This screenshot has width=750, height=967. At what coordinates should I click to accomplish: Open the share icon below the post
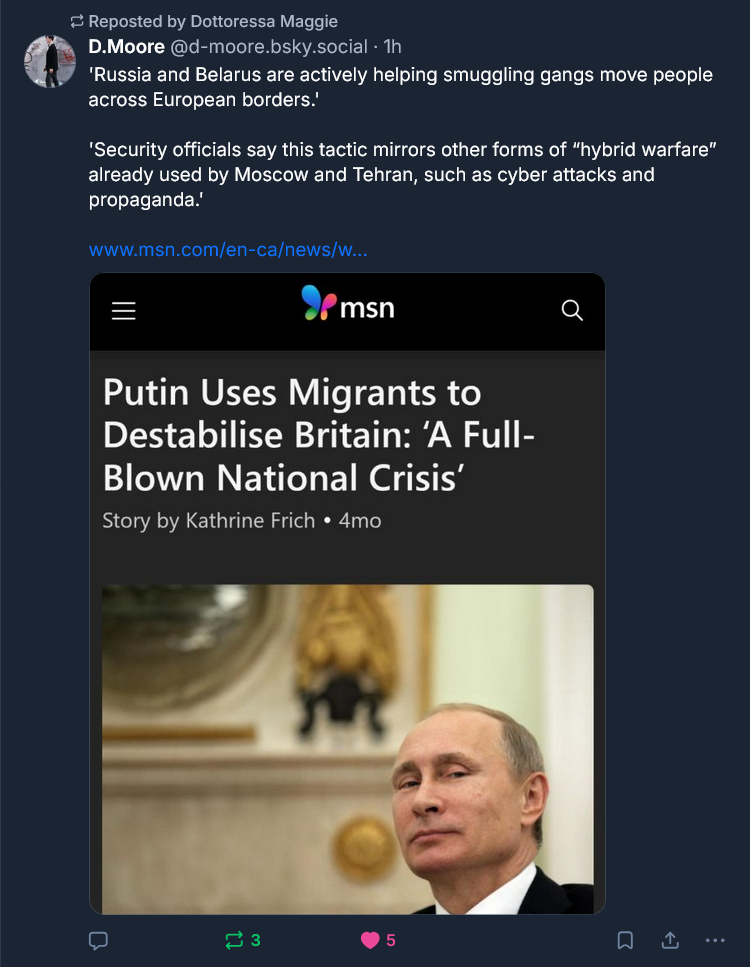[670, 940]
